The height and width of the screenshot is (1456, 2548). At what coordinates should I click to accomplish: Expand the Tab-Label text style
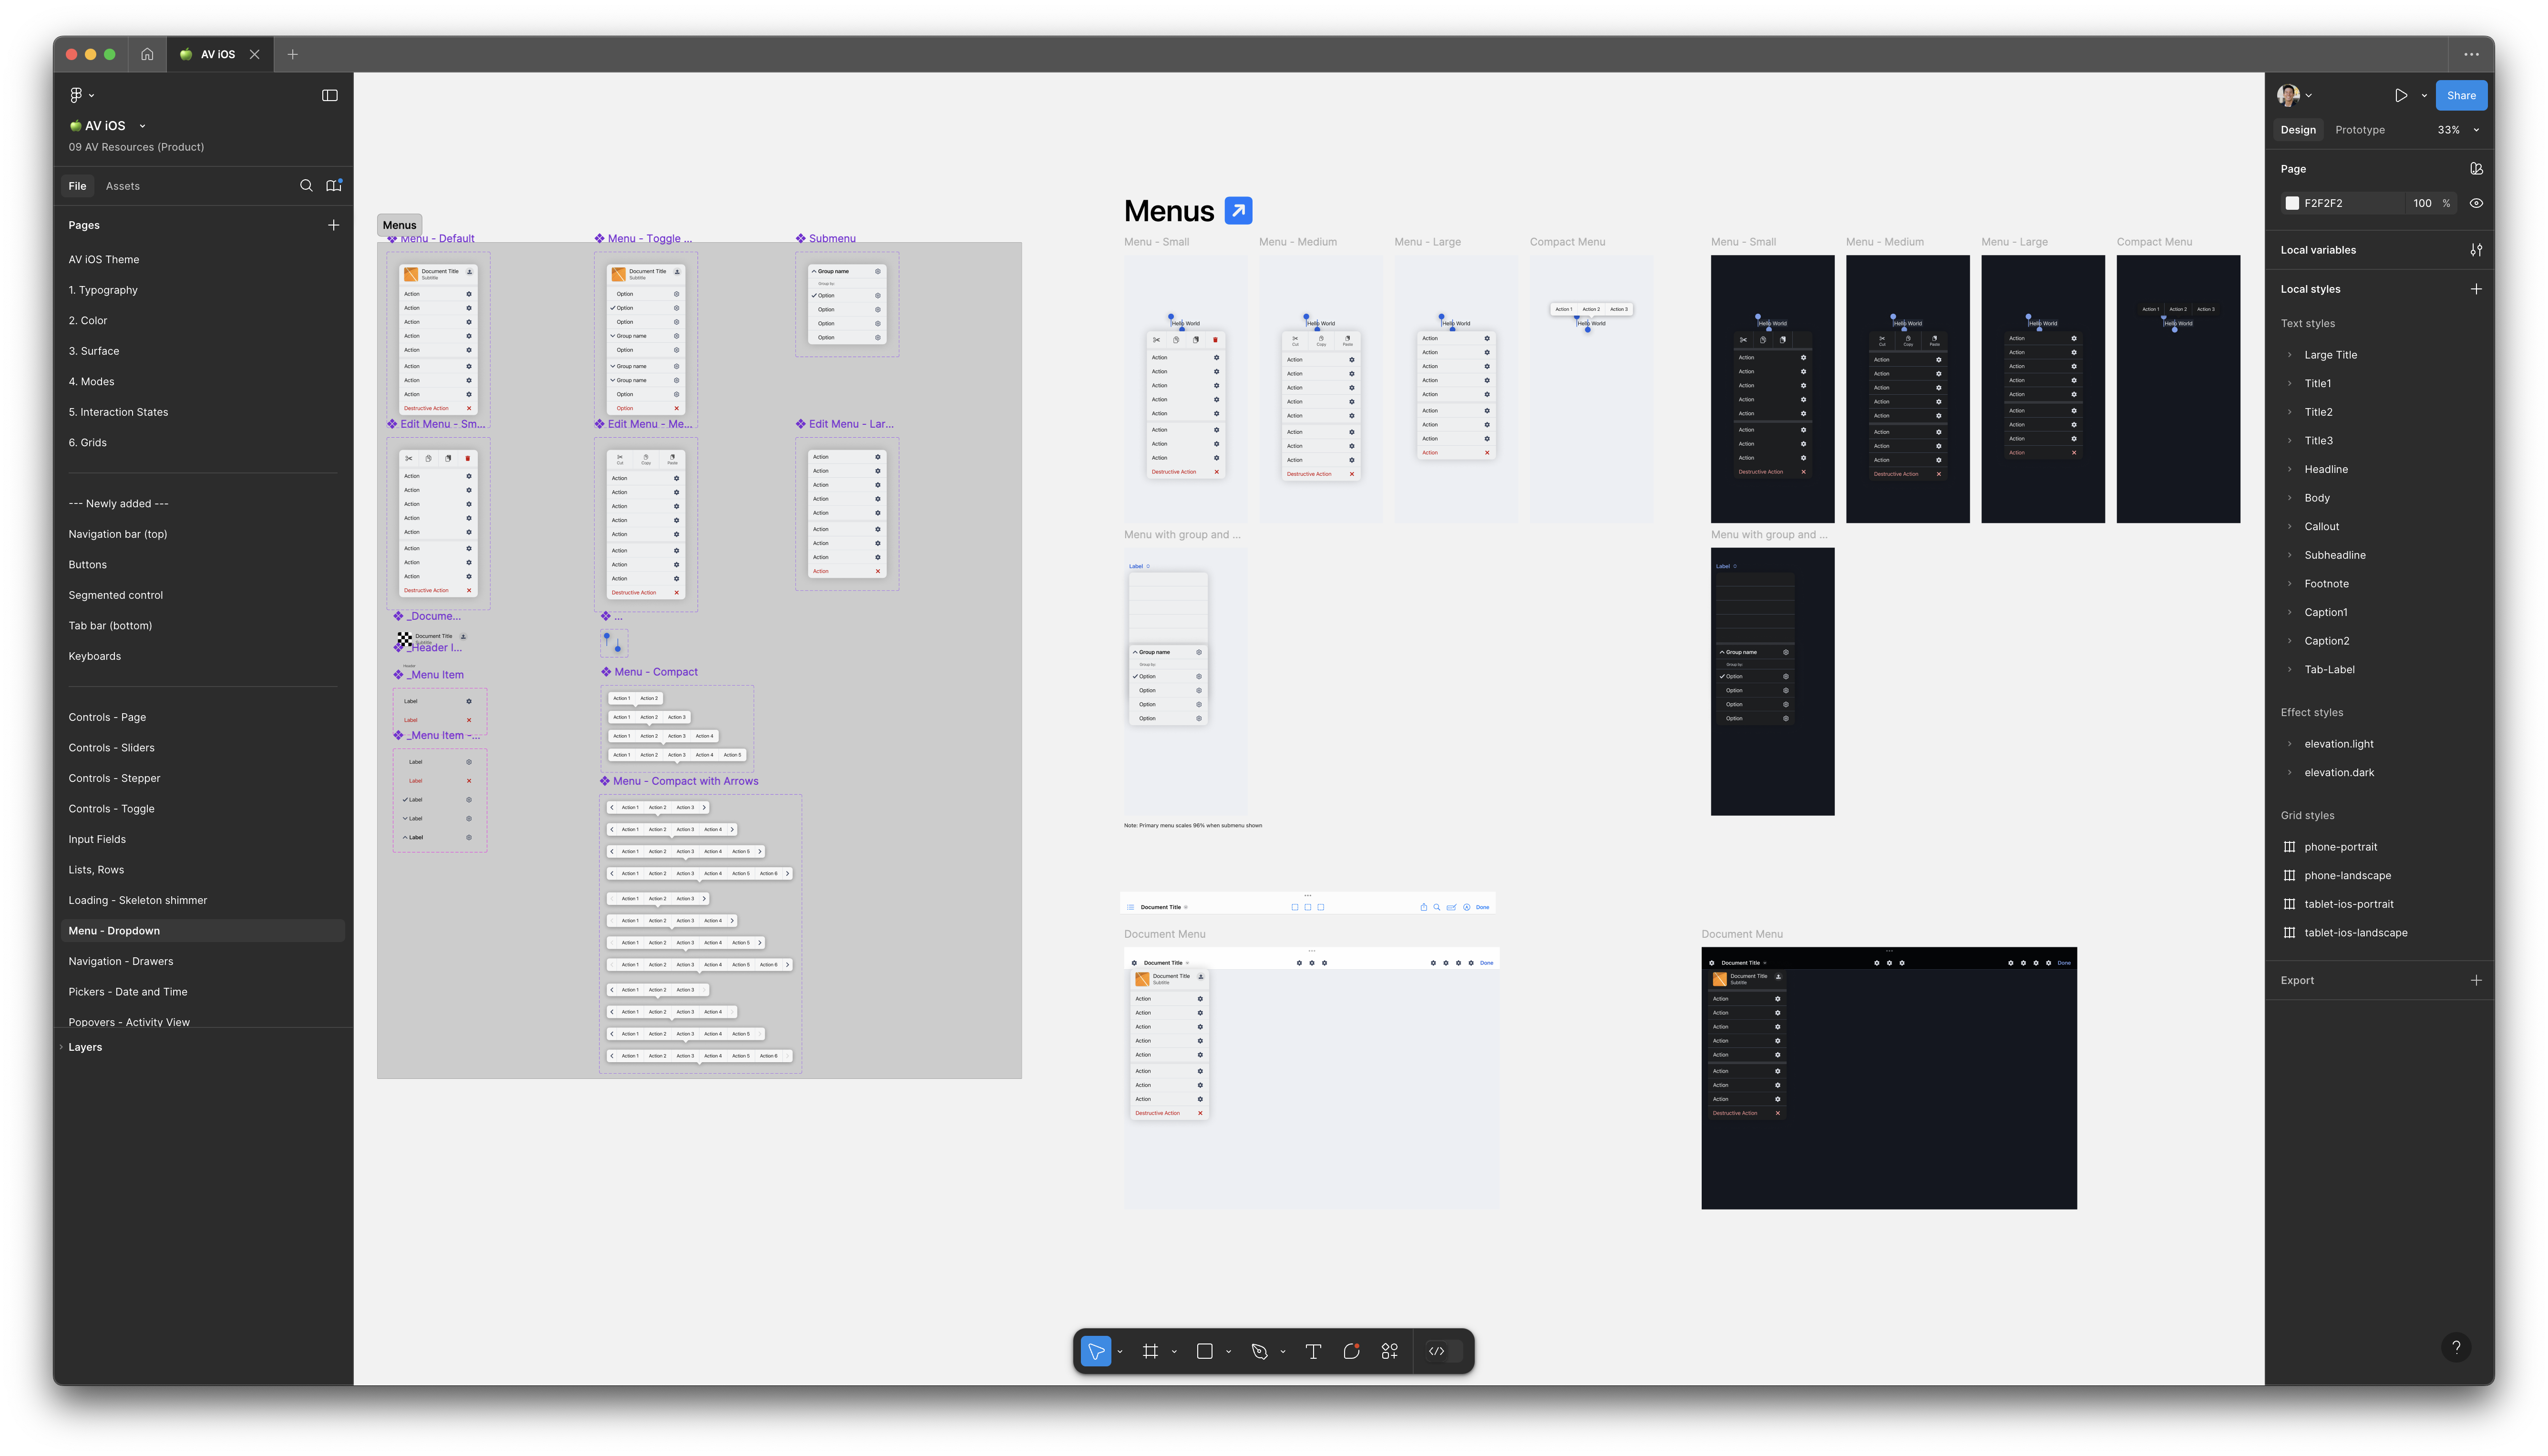pyautogui.click(x=2289, y=669)
